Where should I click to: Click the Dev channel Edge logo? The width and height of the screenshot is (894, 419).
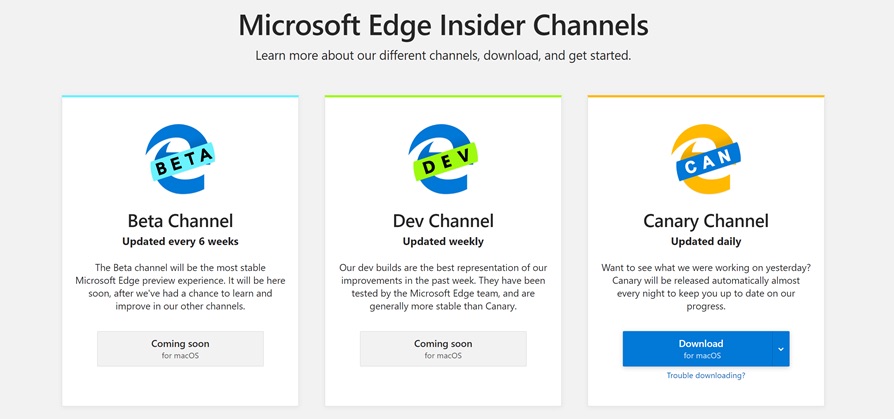(x=443, y=157)
